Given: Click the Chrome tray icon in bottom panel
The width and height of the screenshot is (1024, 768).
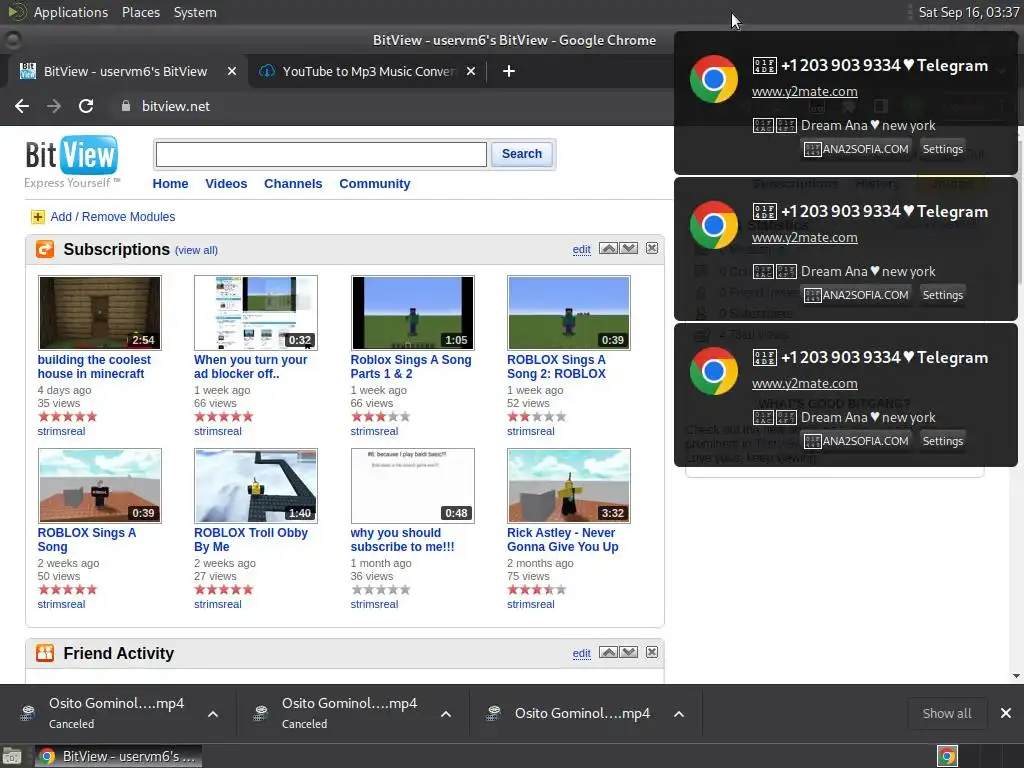Looking at the screenshot, I should [x=948, y=756].
